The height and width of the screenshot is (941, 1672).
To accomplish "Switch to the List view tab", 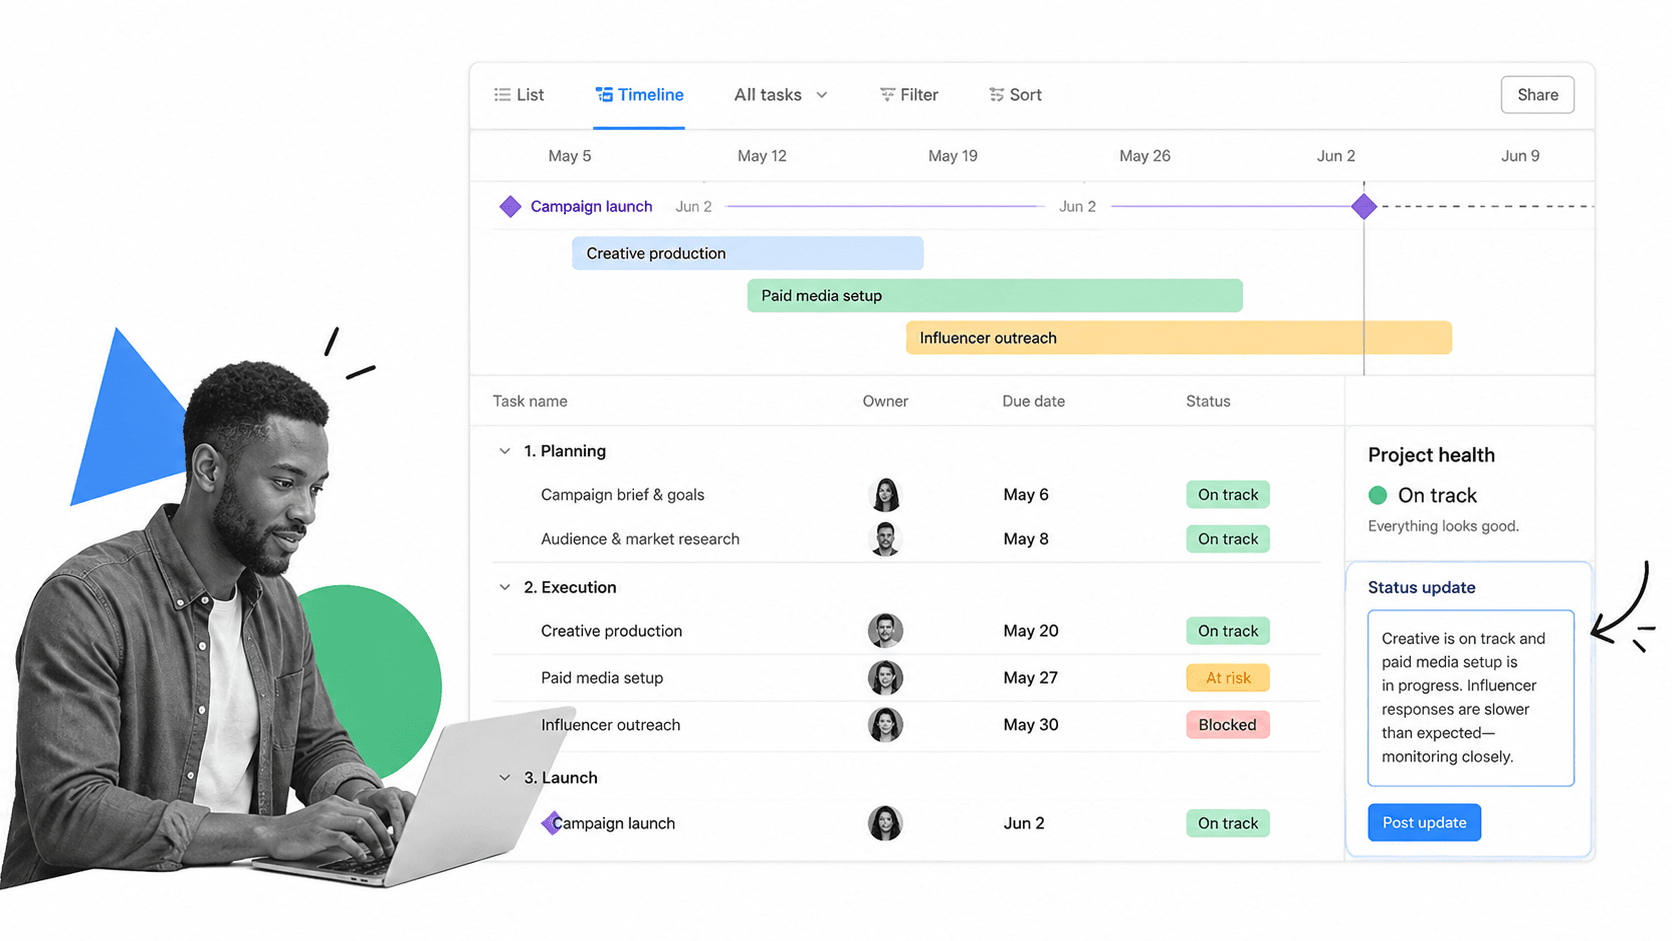I will (519, 95).
